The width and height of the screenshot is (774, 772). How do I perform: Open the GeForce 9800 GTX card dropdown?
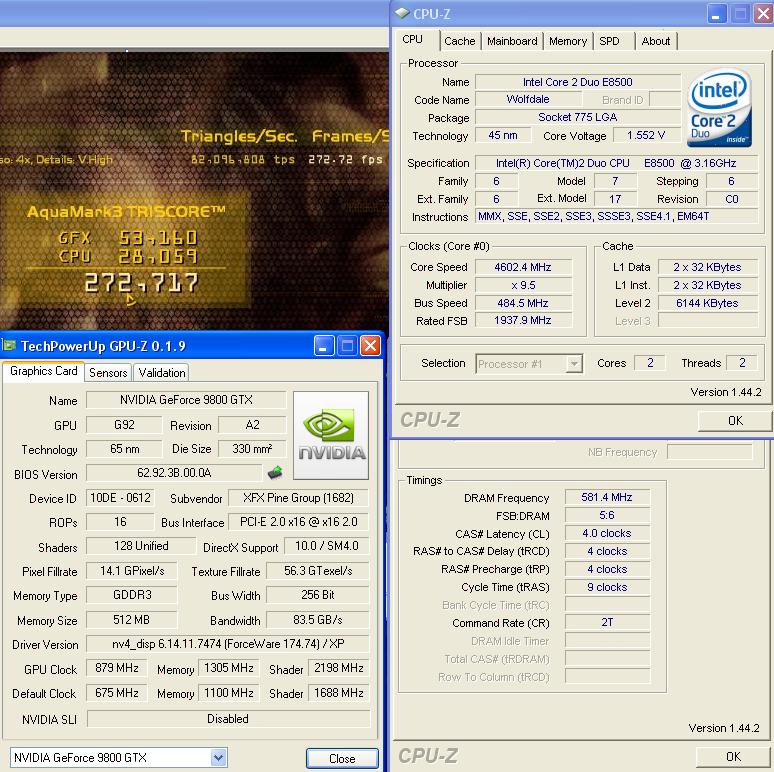pyautogui.click(x=219, y=757)
